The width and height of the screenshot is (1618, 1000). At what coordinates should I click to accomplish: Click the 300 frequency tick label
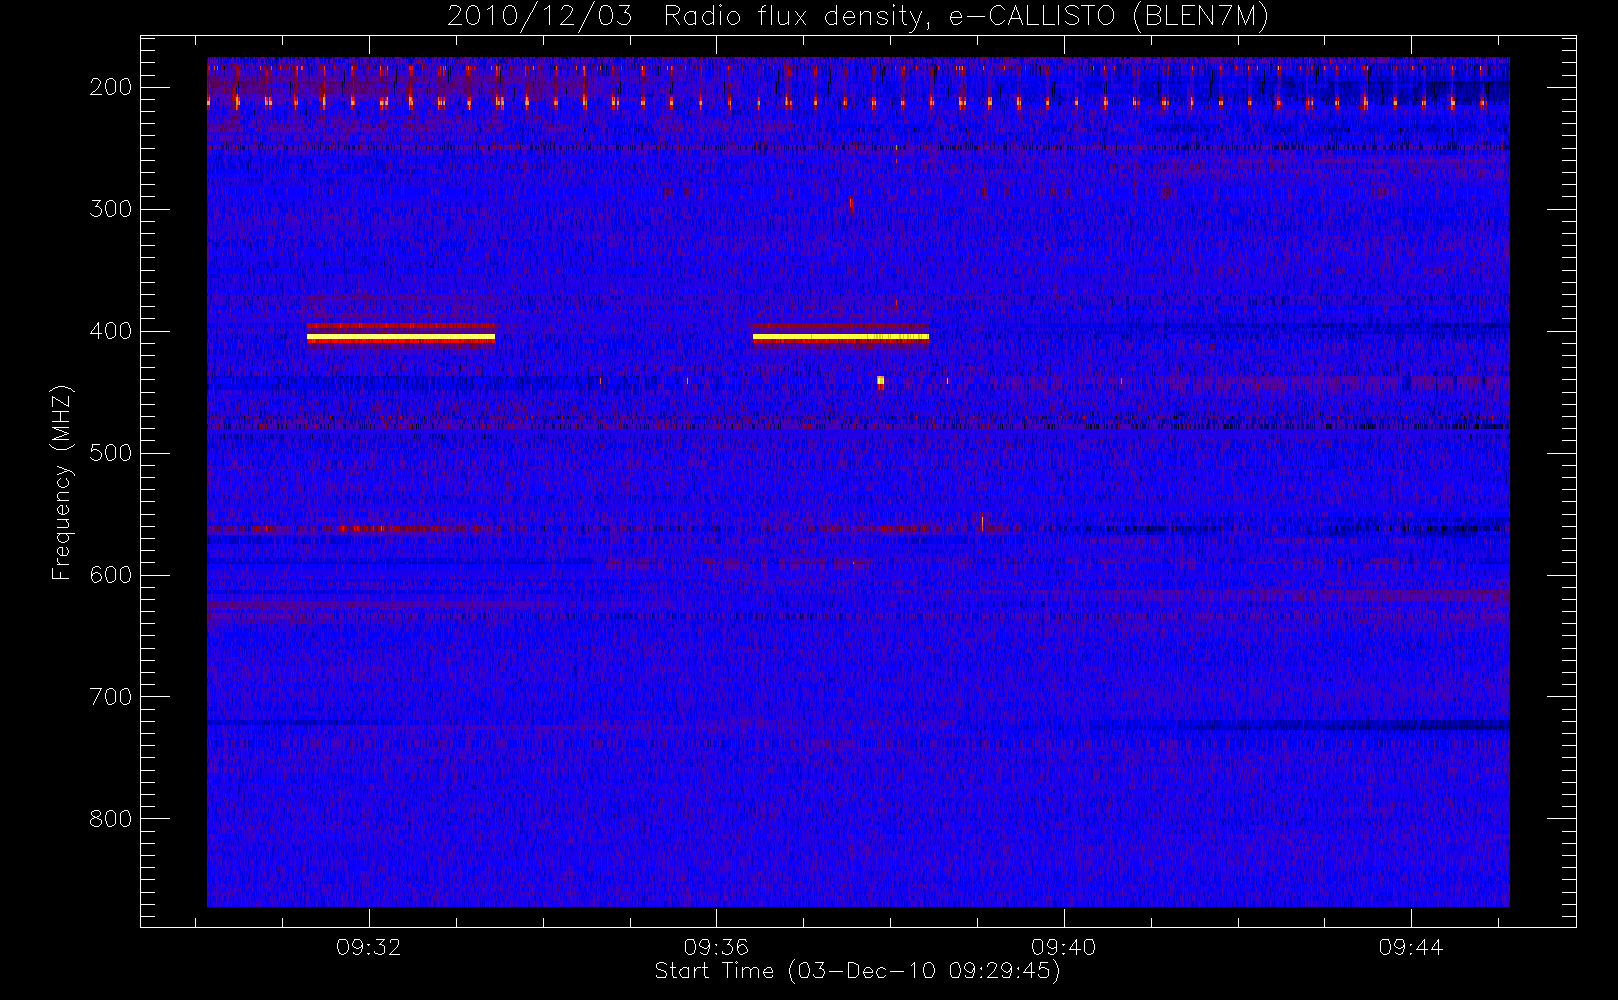point(110,209)
